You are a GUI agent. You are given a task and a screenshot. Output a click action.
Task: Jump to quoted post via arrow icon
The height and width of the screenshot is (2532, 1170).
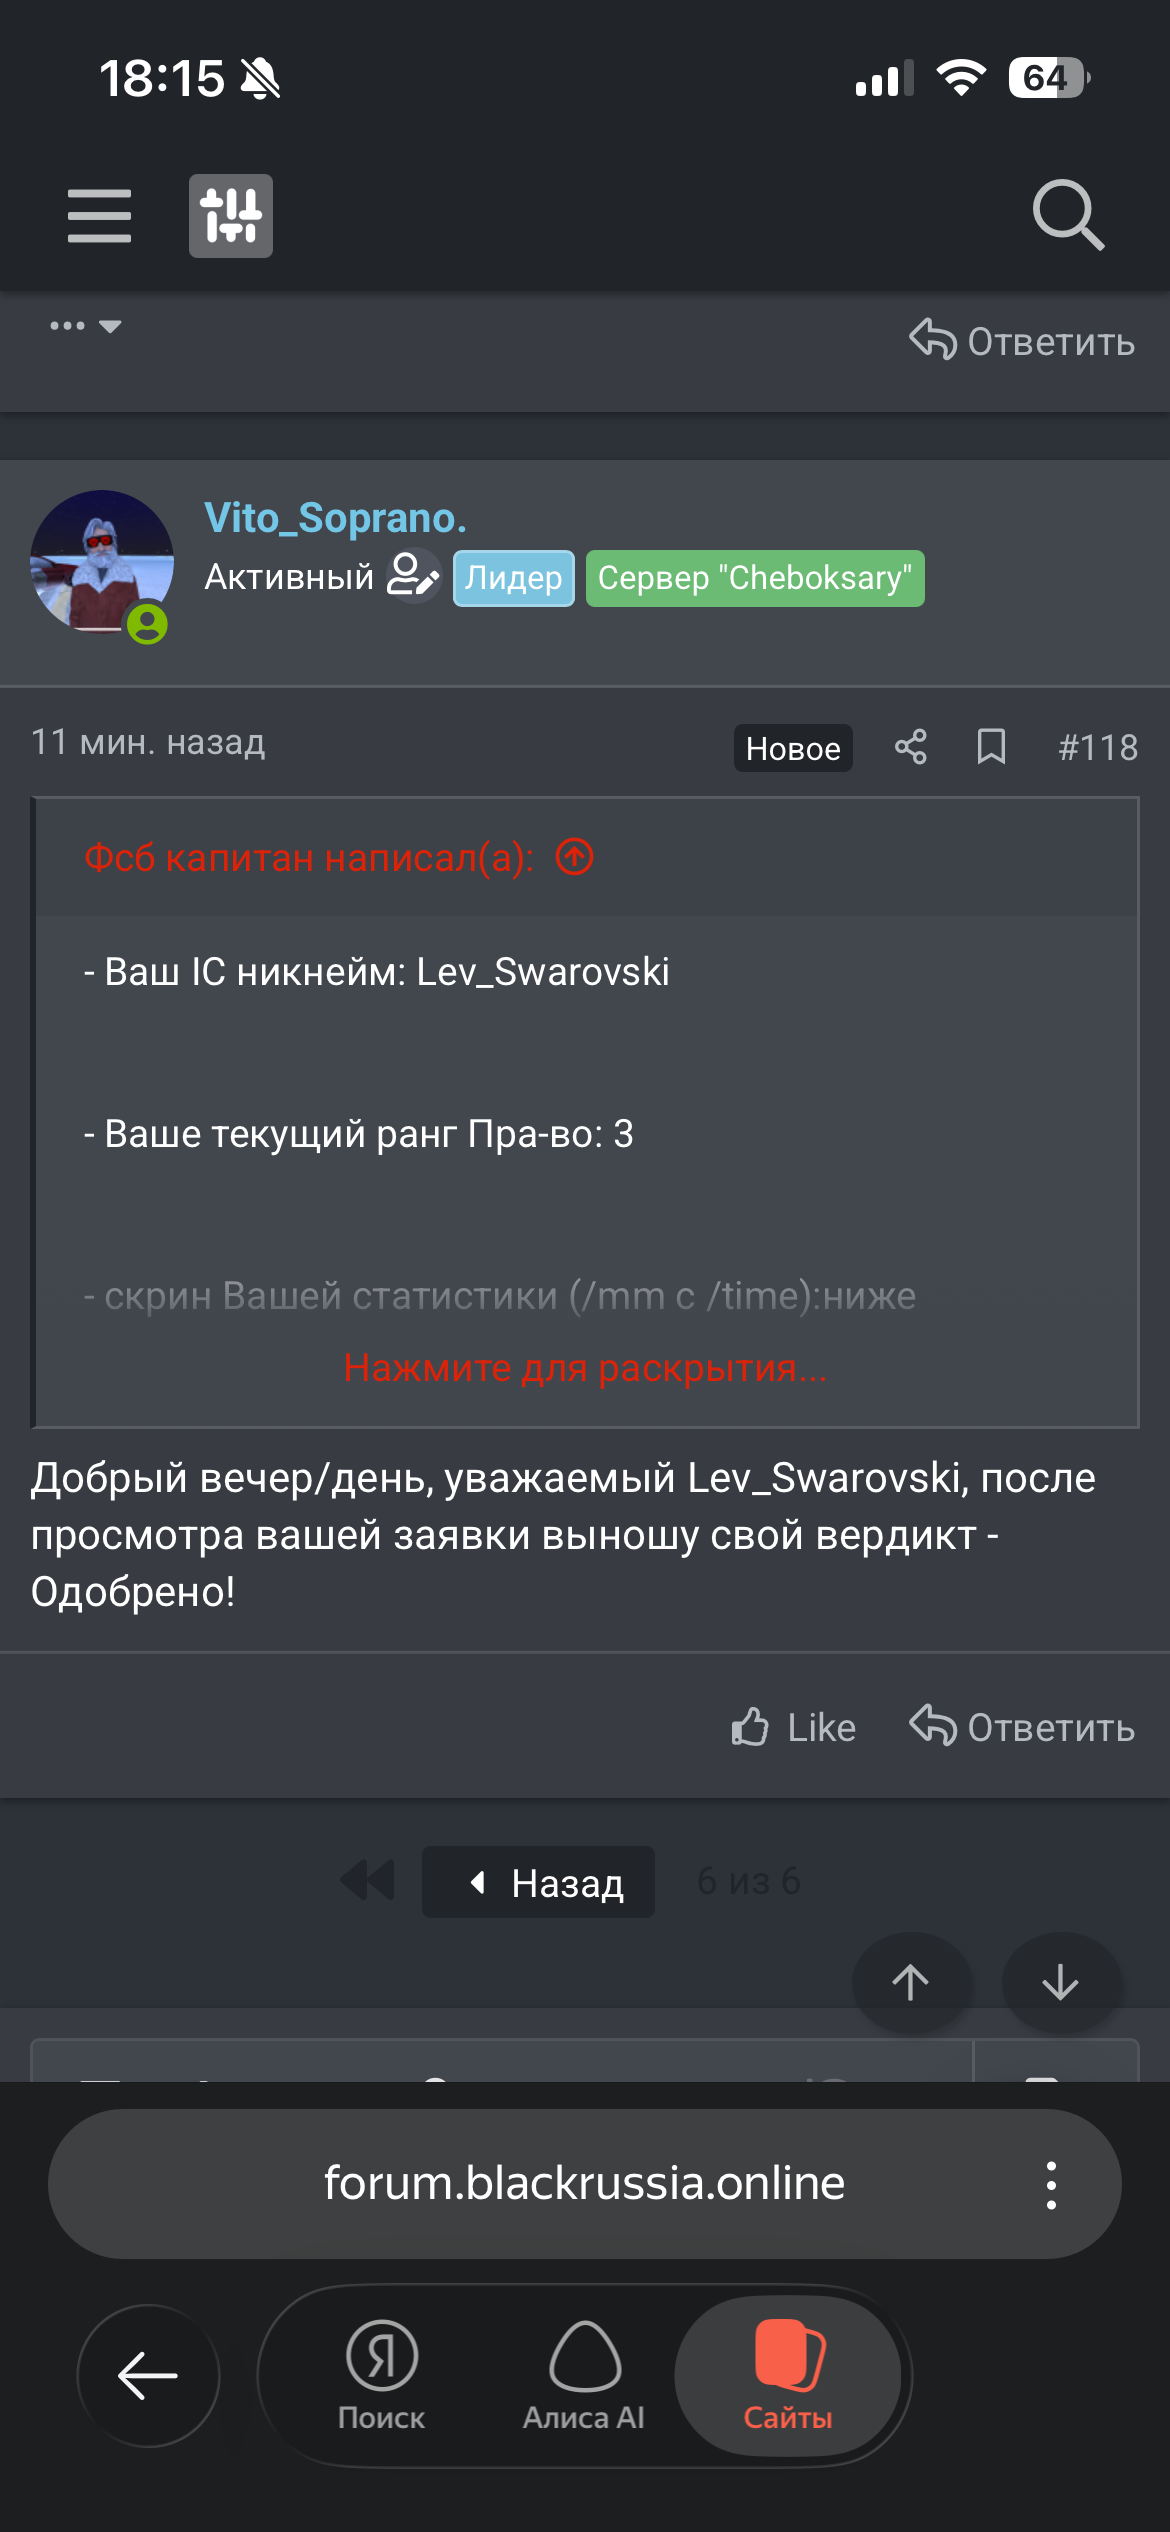575,857
